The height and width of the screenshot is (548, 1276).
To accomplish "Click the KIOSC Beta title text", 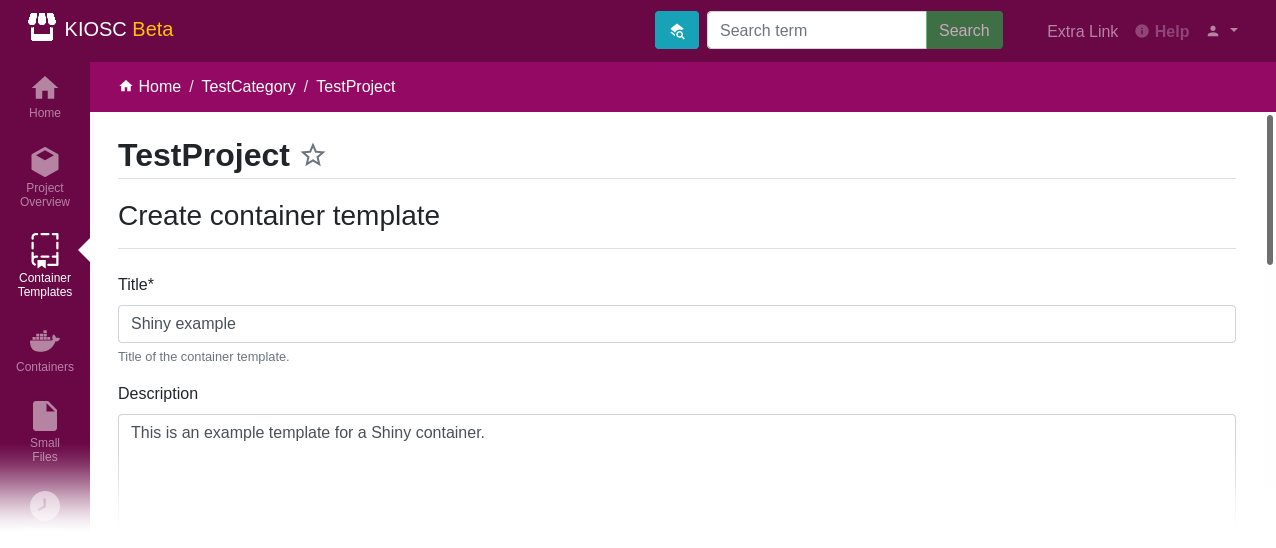I will click(x=119, y=29).
